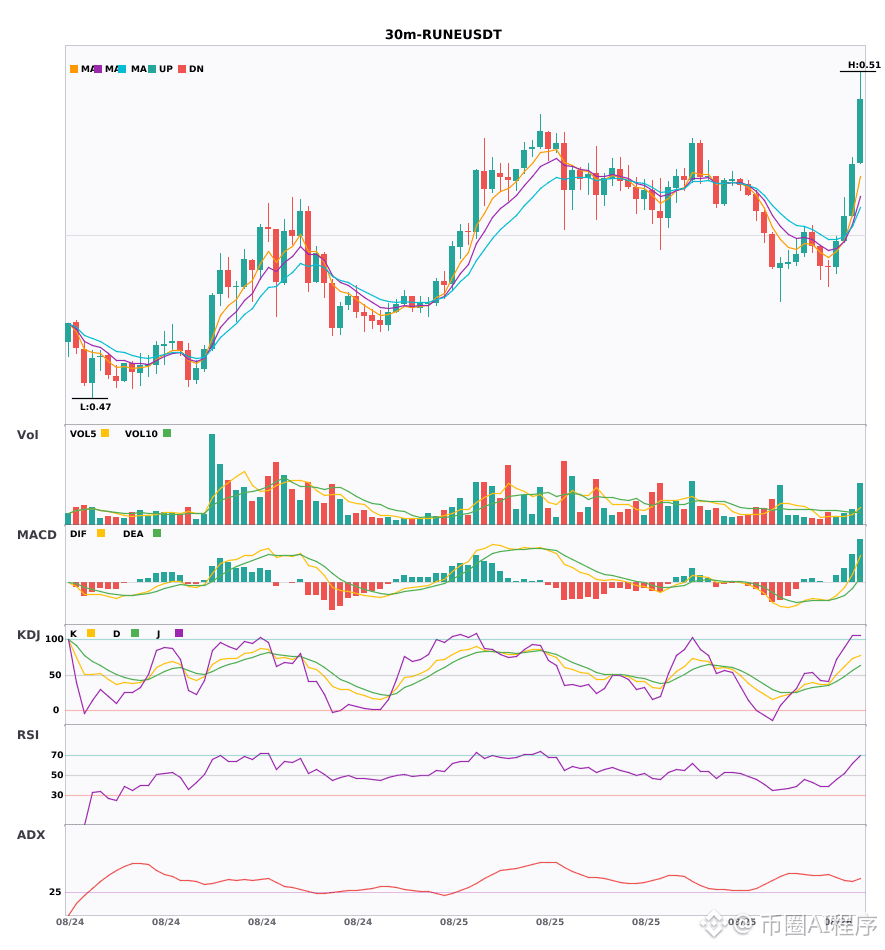Click the KDJ panel label
This screenshot has height=950, width=885.
pos(28,635)
